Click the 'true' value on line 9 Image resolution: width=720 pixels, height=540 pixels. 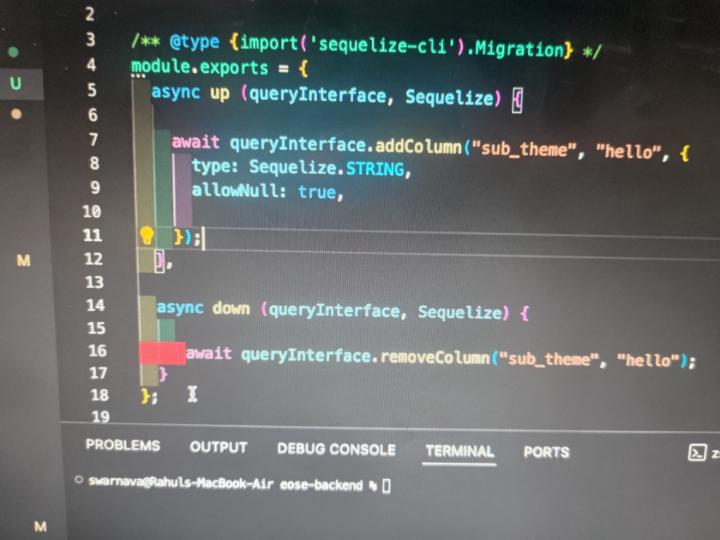point(317,191)
